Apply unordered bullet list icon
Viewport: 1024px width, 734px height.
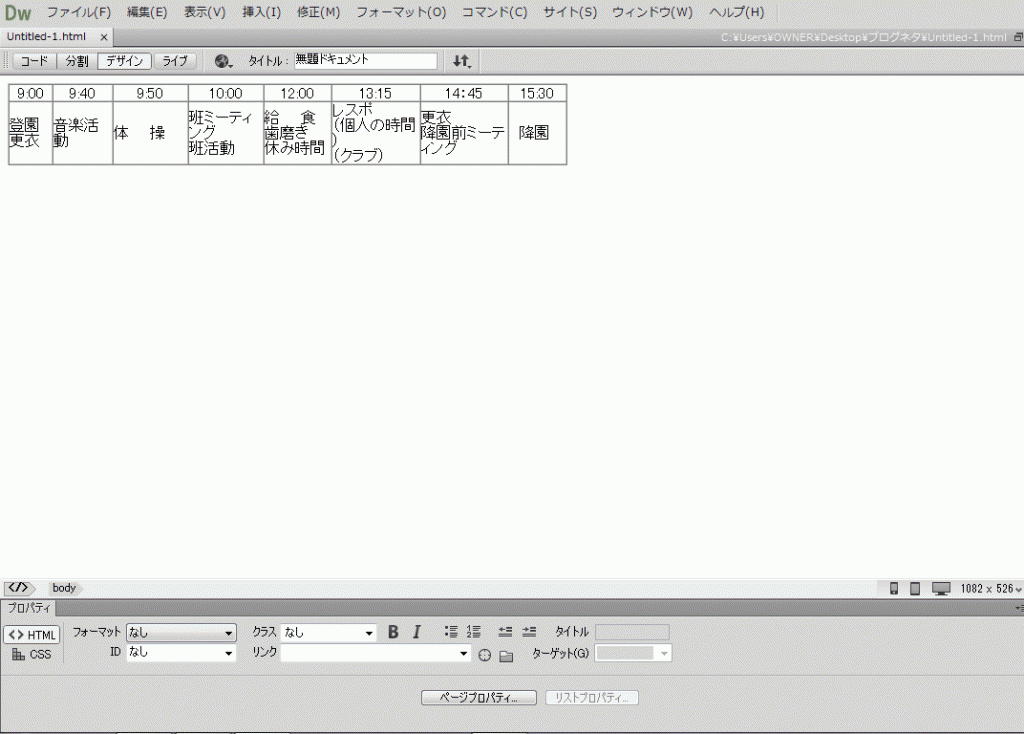(x=451, y=632)
